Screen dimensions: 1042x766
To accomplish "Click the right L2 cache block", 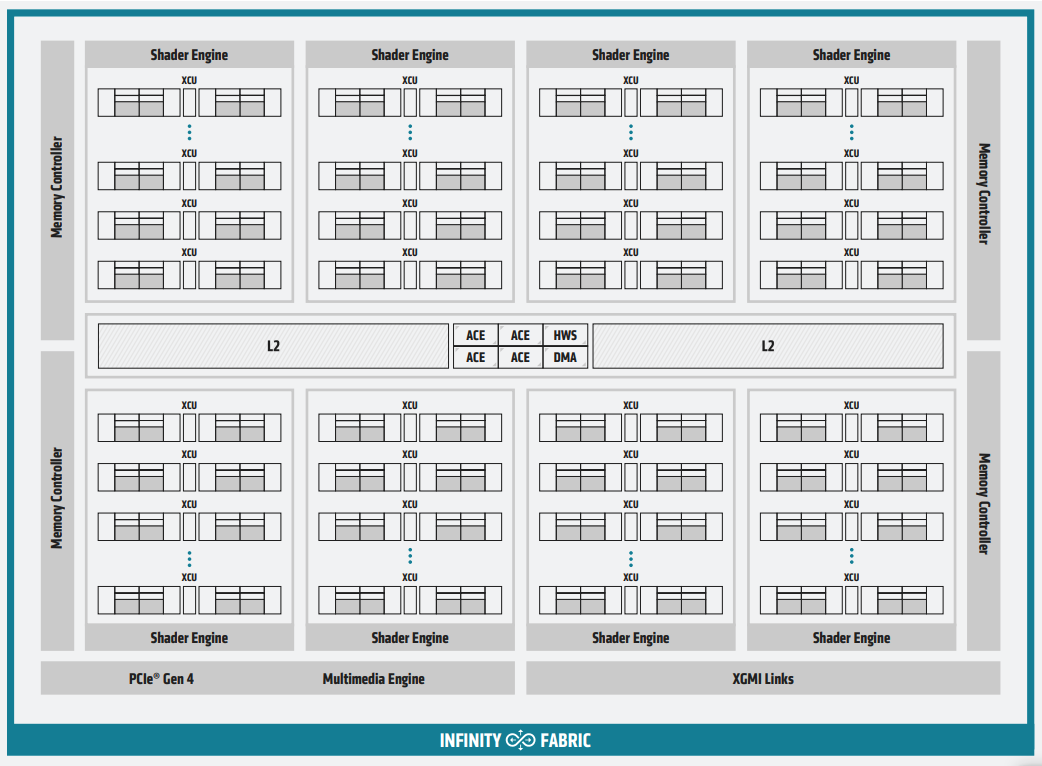I will pos(767,346).
